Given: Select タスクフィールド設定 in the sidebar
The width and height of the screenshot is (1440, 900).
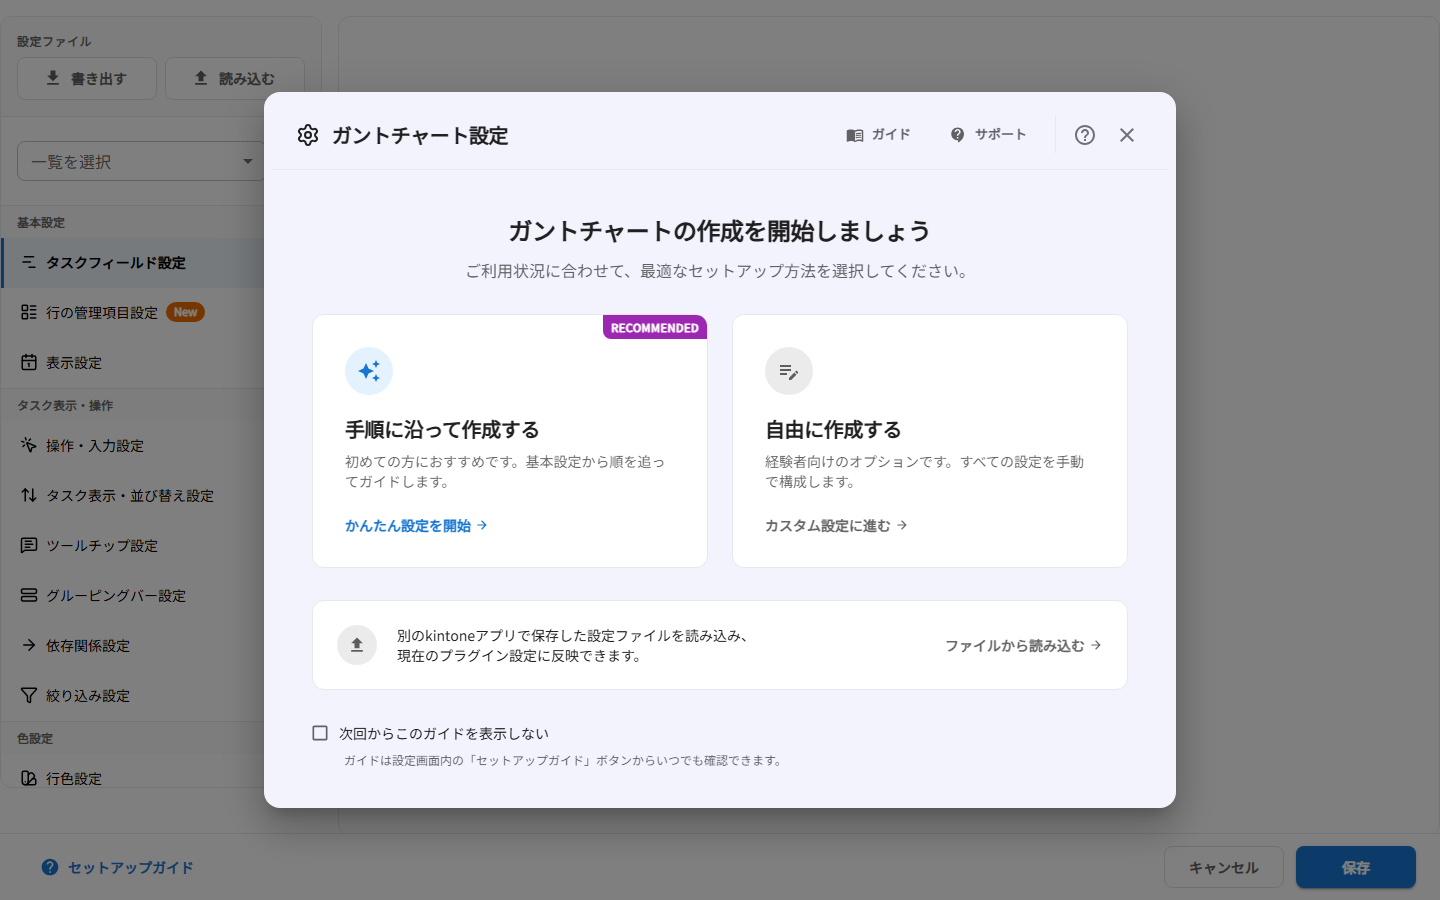Looking at the screenshot, I should pos(133,263).
